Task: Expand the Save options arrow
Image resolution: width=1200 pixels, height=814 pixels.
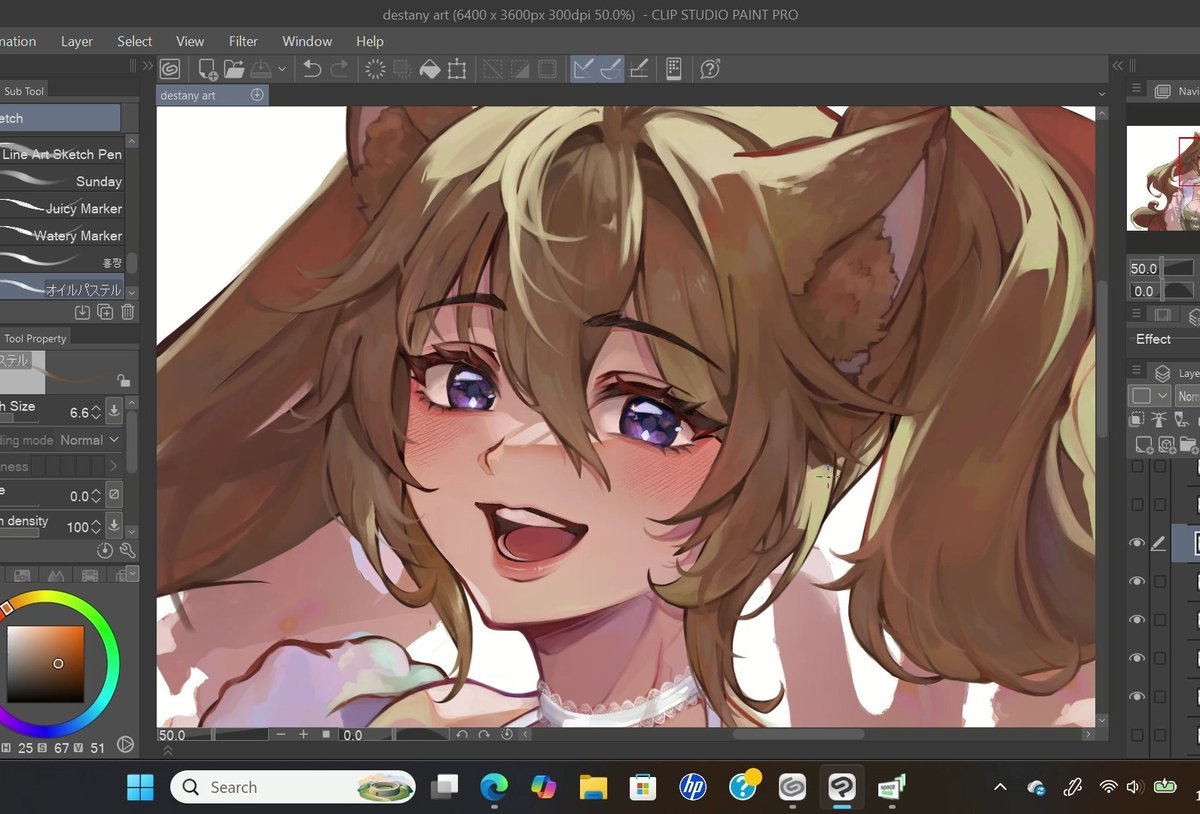Action: [x=282, y=69]
